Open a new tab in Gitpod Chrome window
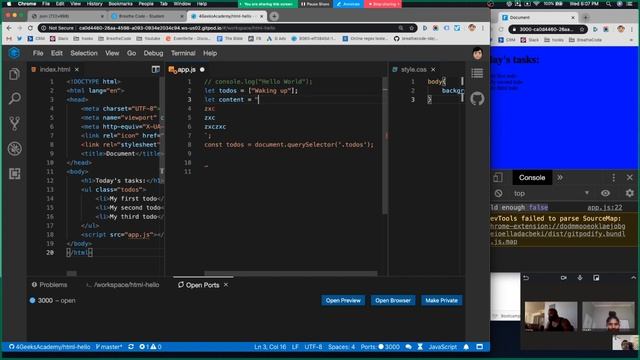Screen dimensions: 640x360 click(x=274, y=16)
